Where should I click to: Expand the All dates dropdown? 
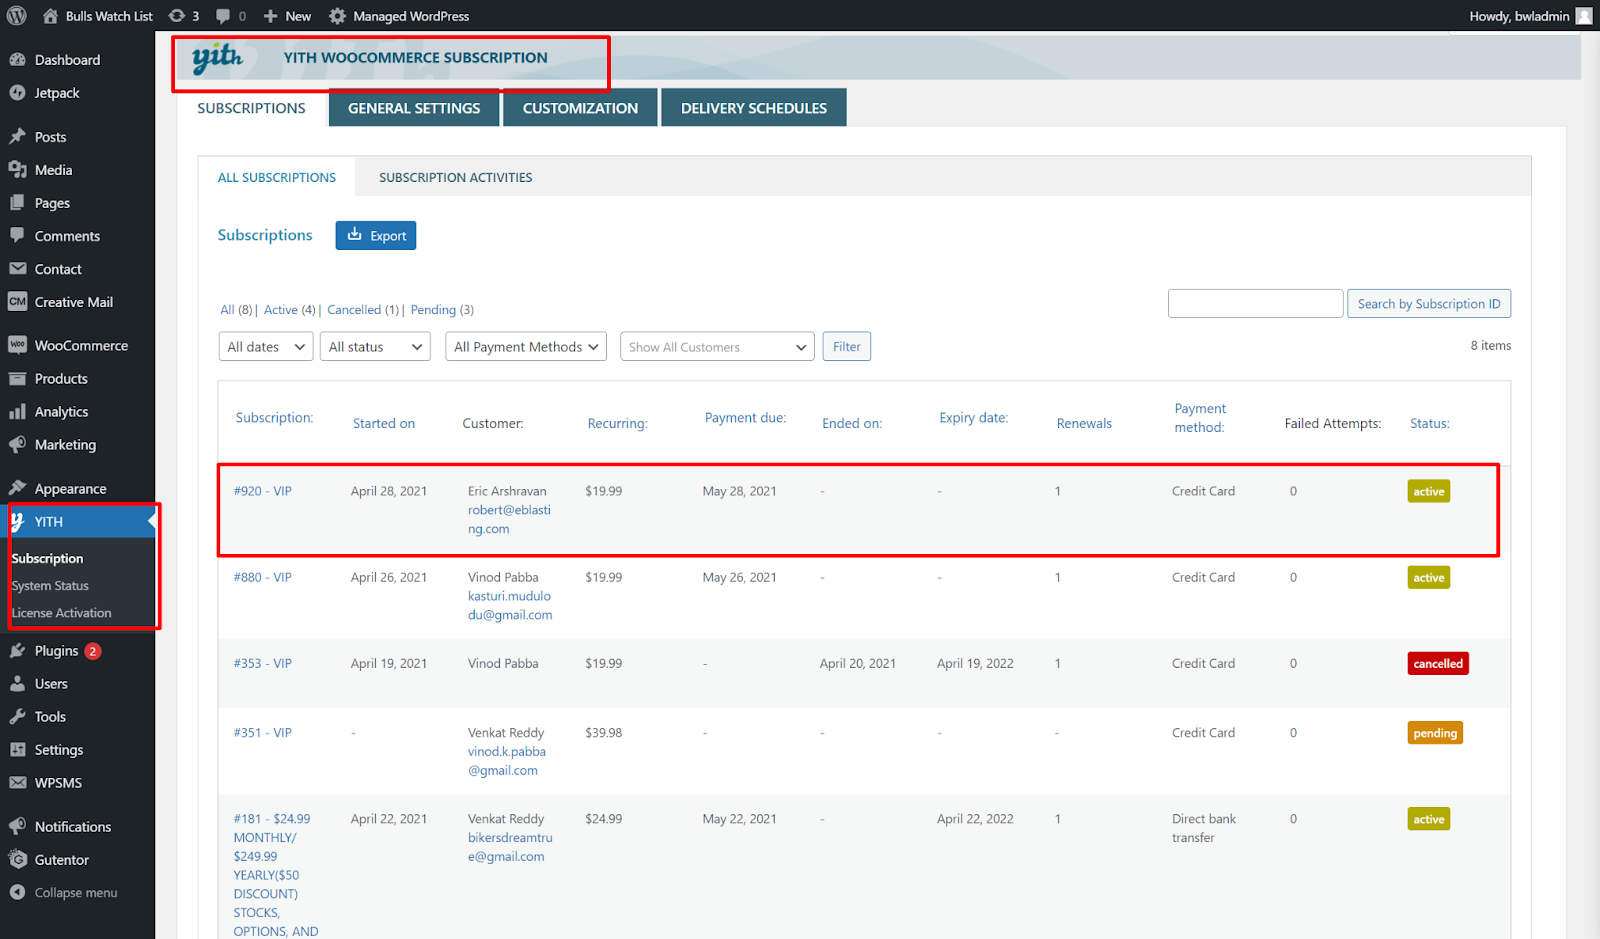pos(266,347)
